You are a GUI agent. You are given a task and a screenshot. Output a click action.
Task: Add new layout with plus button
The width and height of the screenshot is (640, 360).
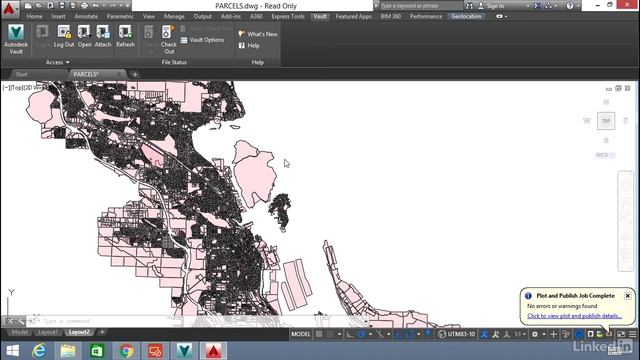pos(102,332)
